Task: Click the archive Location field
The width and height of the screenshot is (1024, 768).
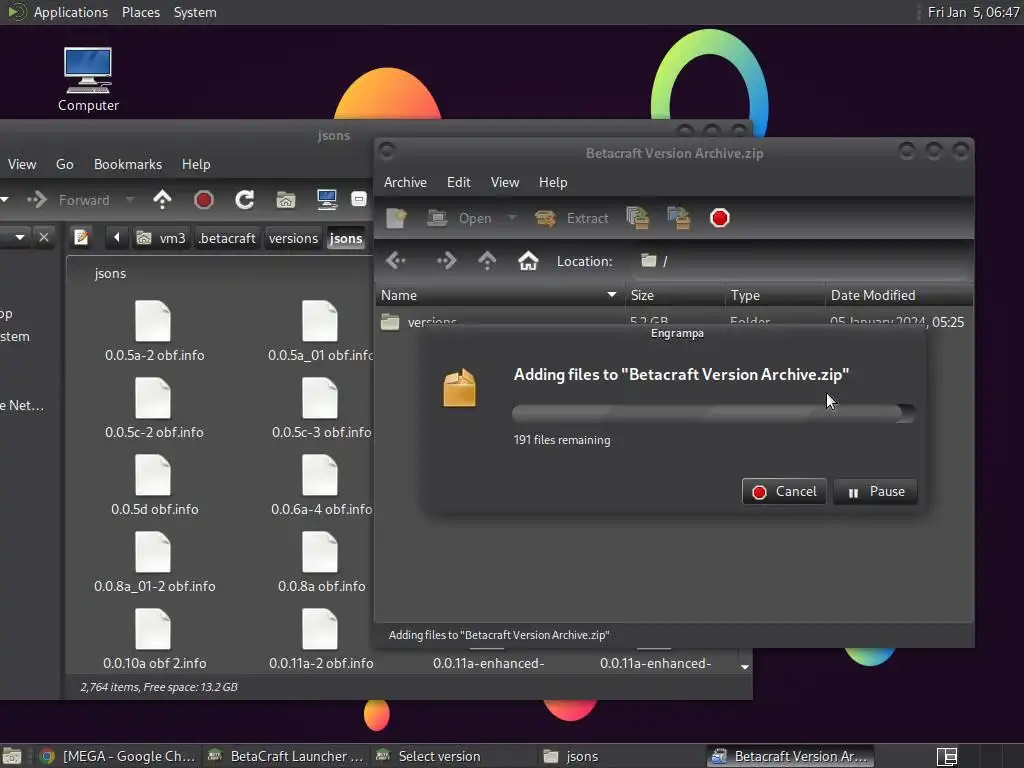Action: [801, 261]
